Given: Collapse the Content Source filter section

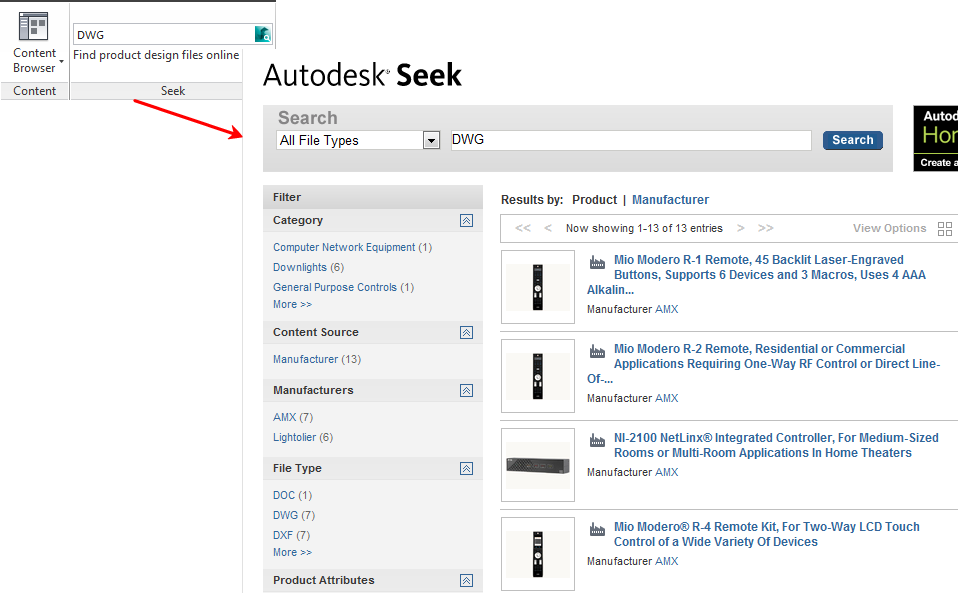Looking at the screenshot, I should click(x=466, y=333).
